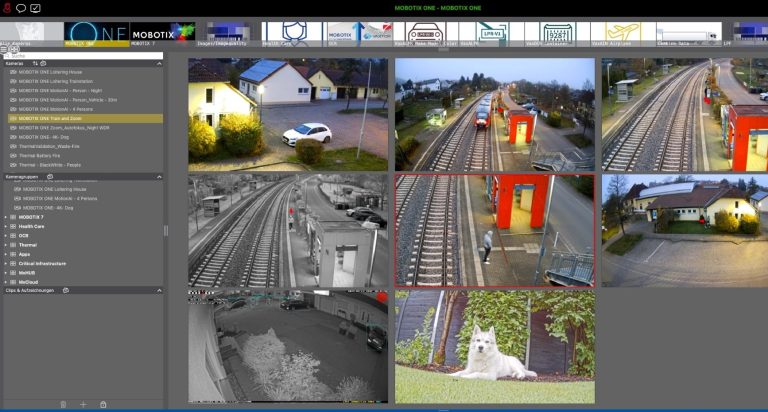Select MOBOTIX ONE MotionAI Person Night camera
The image size is (768, 412).
[x=85, y=91]
